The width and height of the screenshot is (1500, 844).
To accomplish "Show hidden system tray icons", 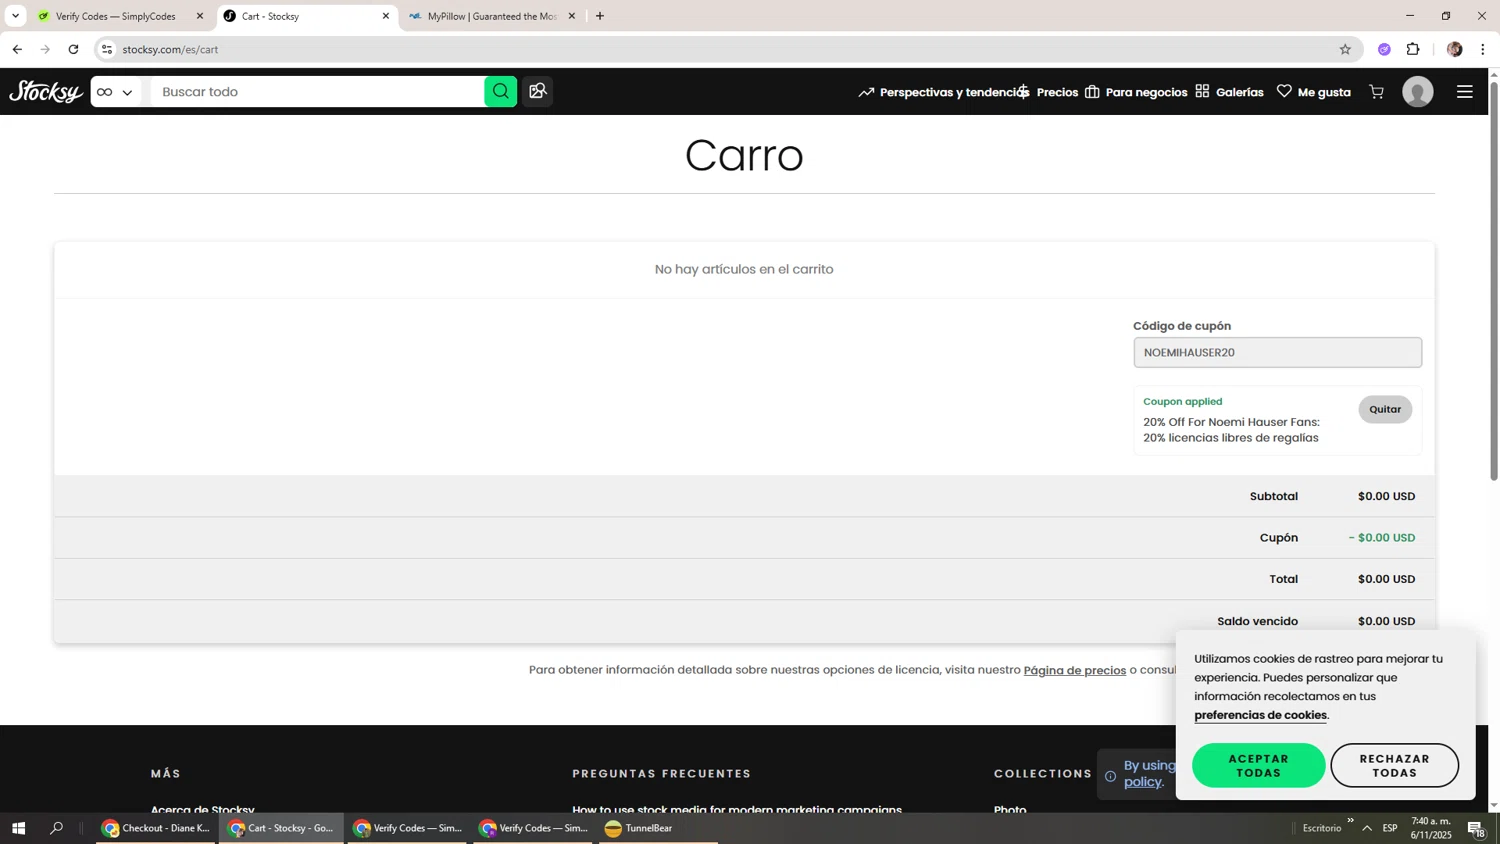I will click(x=1367, y=828).
